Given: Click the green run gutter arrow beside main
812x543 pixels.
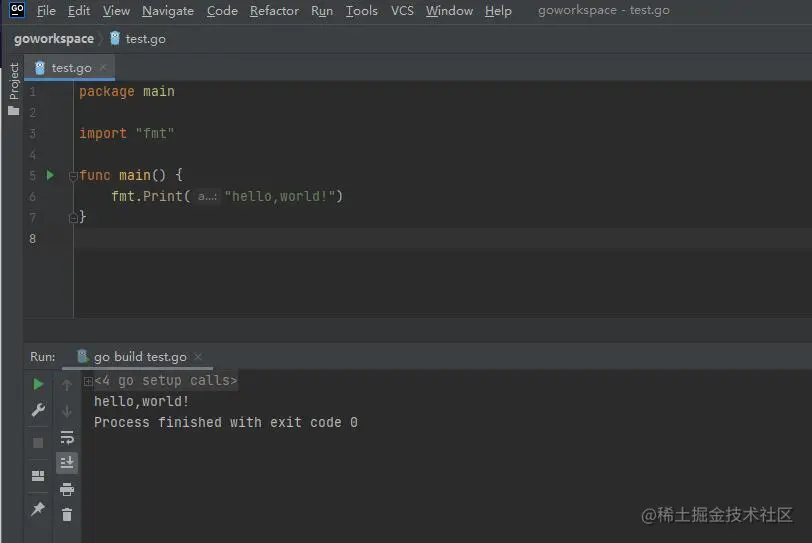Looking at the screenshot, I should point(50,175).
